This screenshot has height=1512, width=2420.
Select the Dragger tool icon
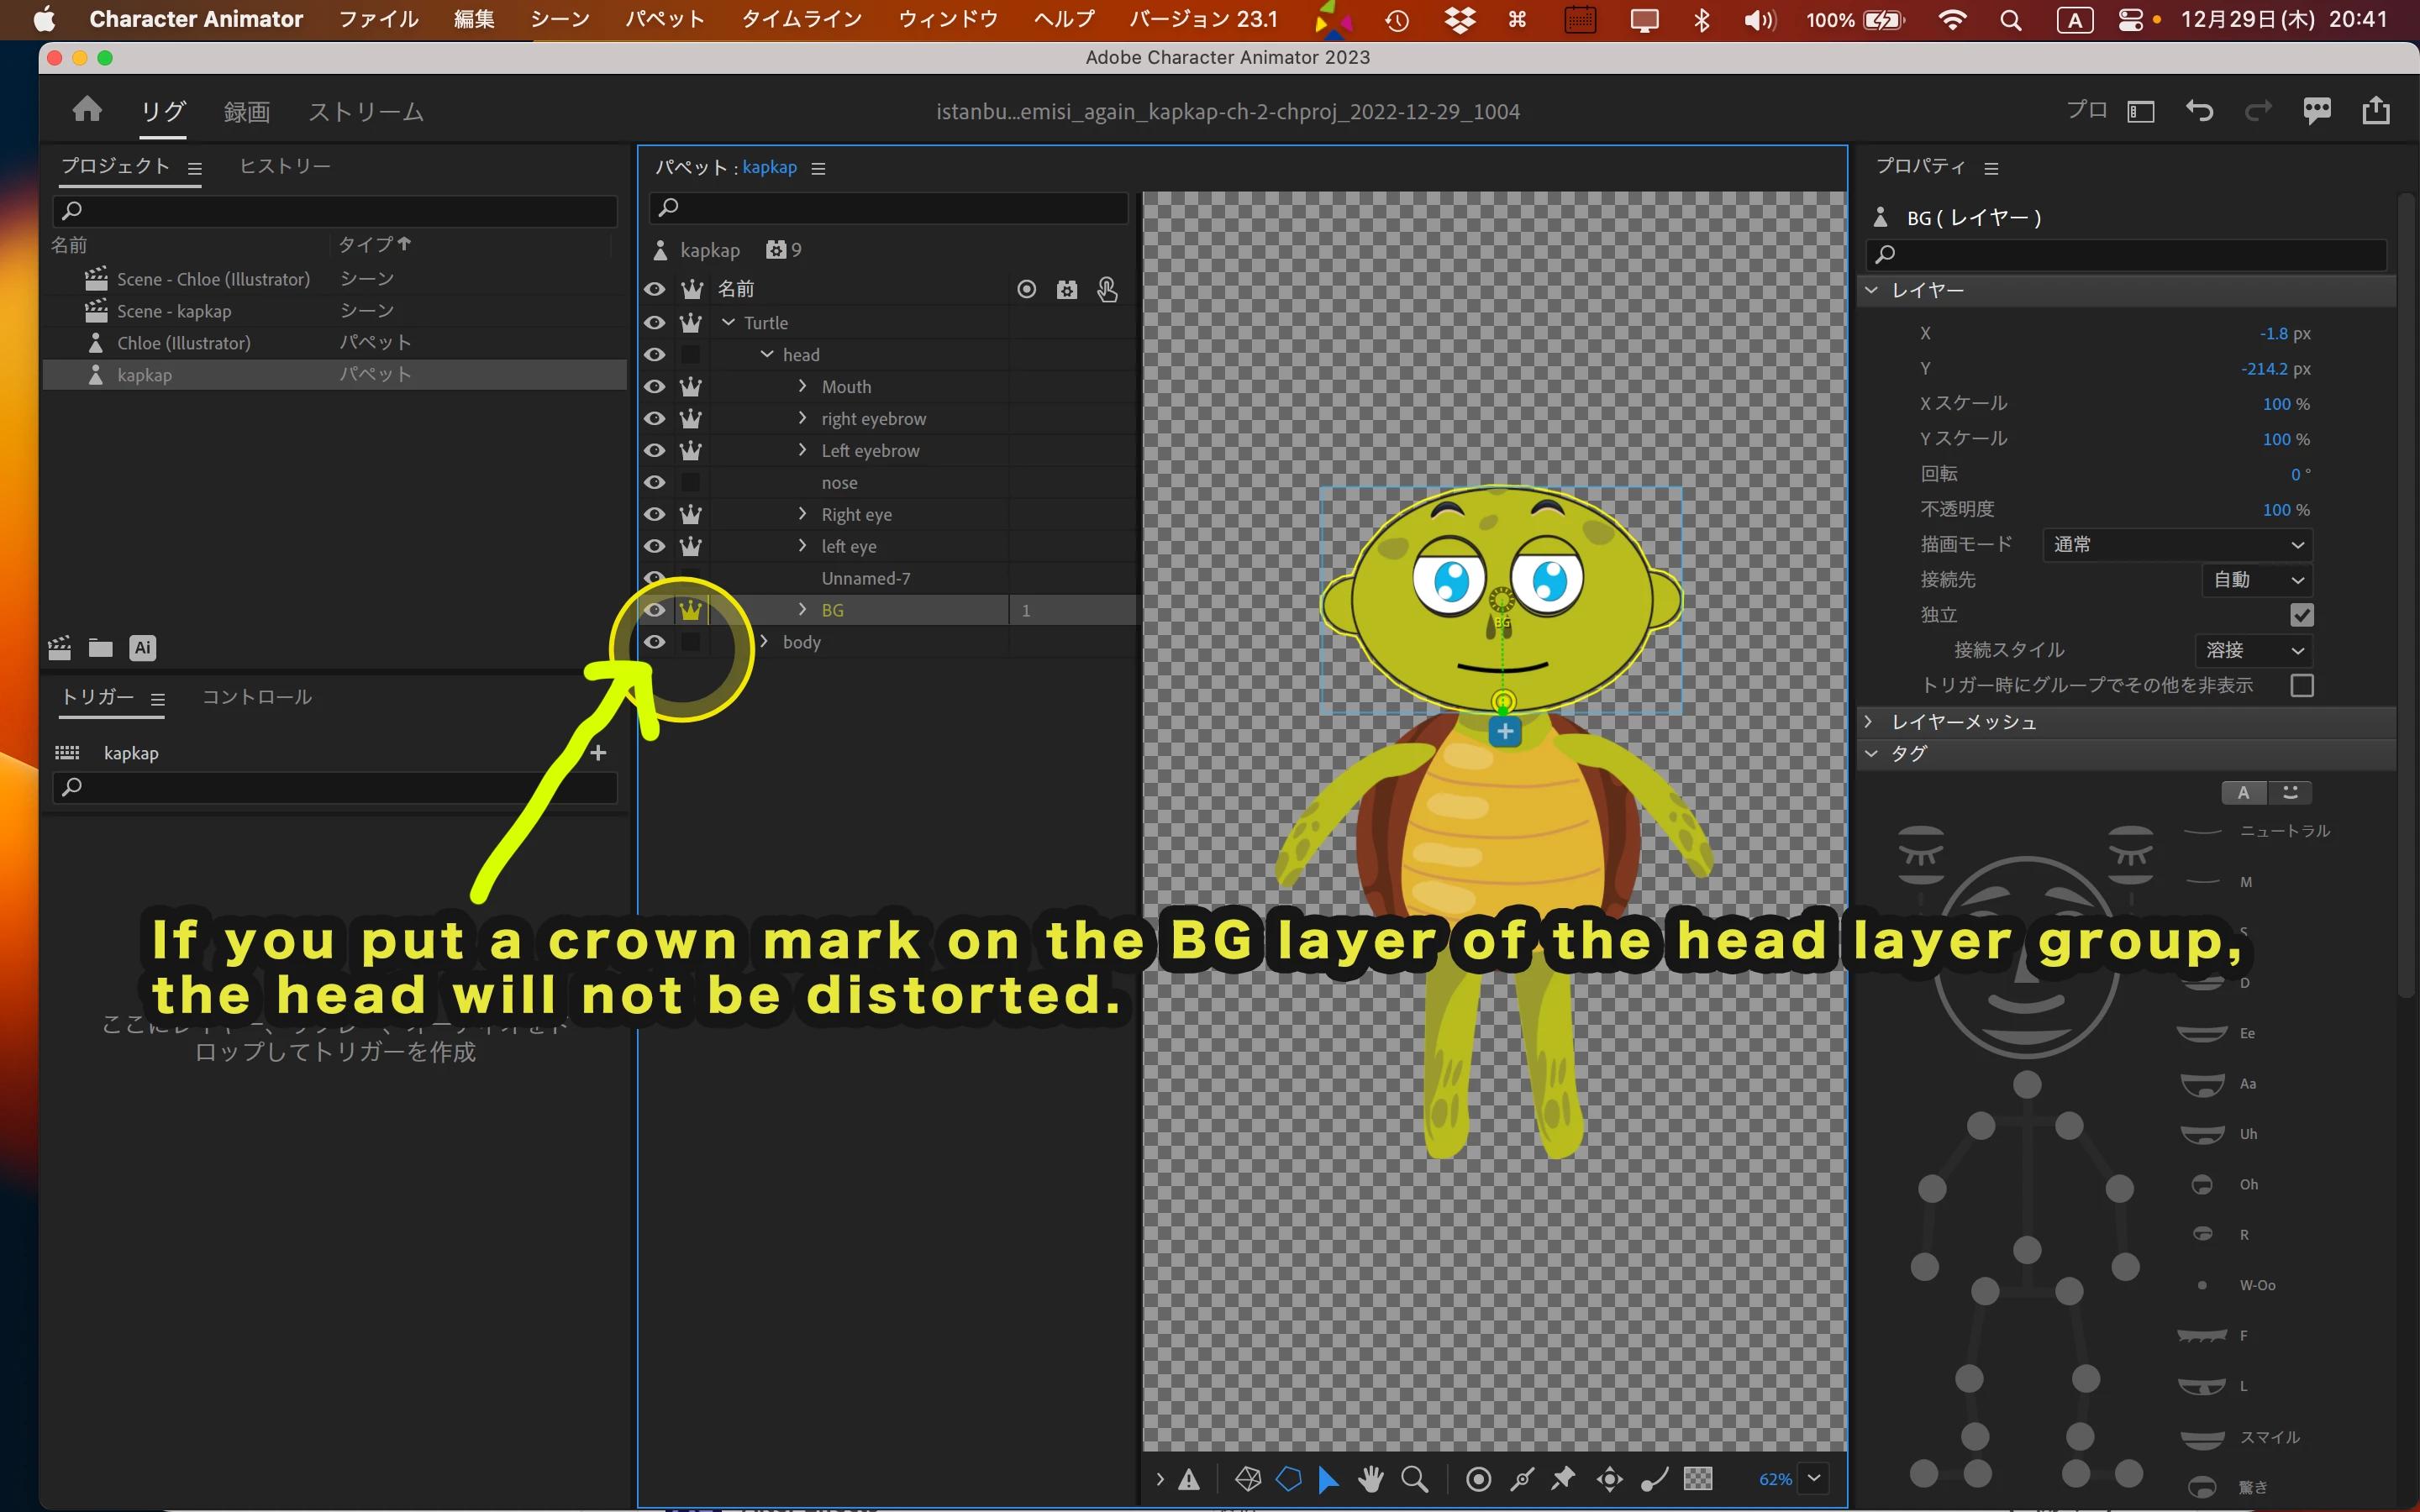point(1609,1479)
